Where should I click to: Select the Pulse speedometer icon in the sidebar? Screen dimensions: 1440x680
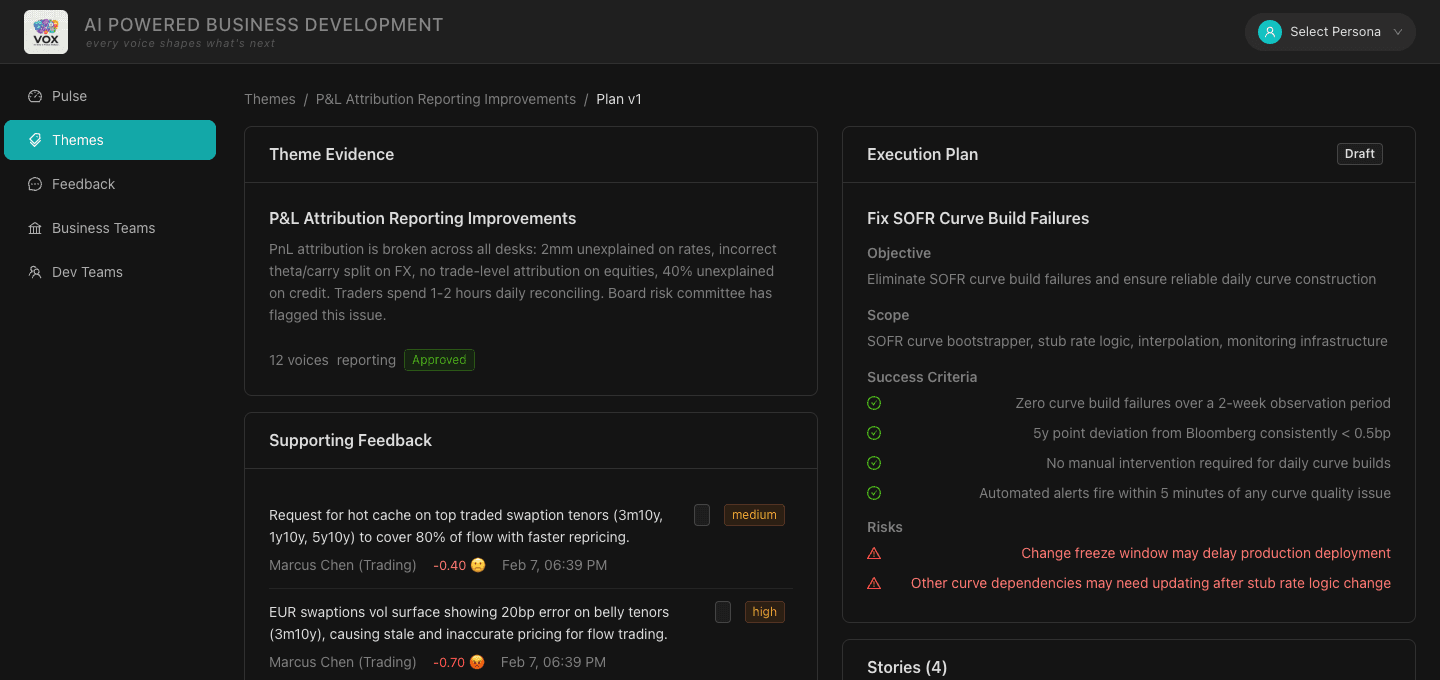pos(33,95)
